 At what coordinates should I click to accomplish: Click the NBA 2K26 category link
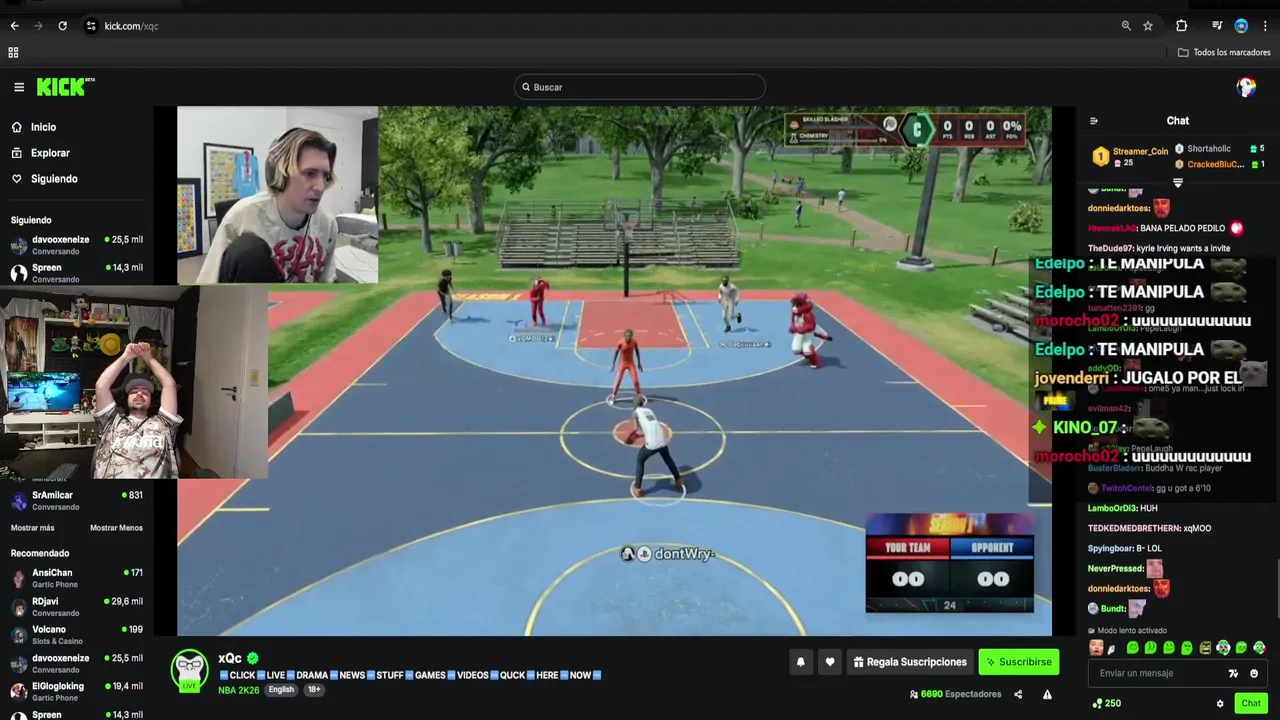238,690
